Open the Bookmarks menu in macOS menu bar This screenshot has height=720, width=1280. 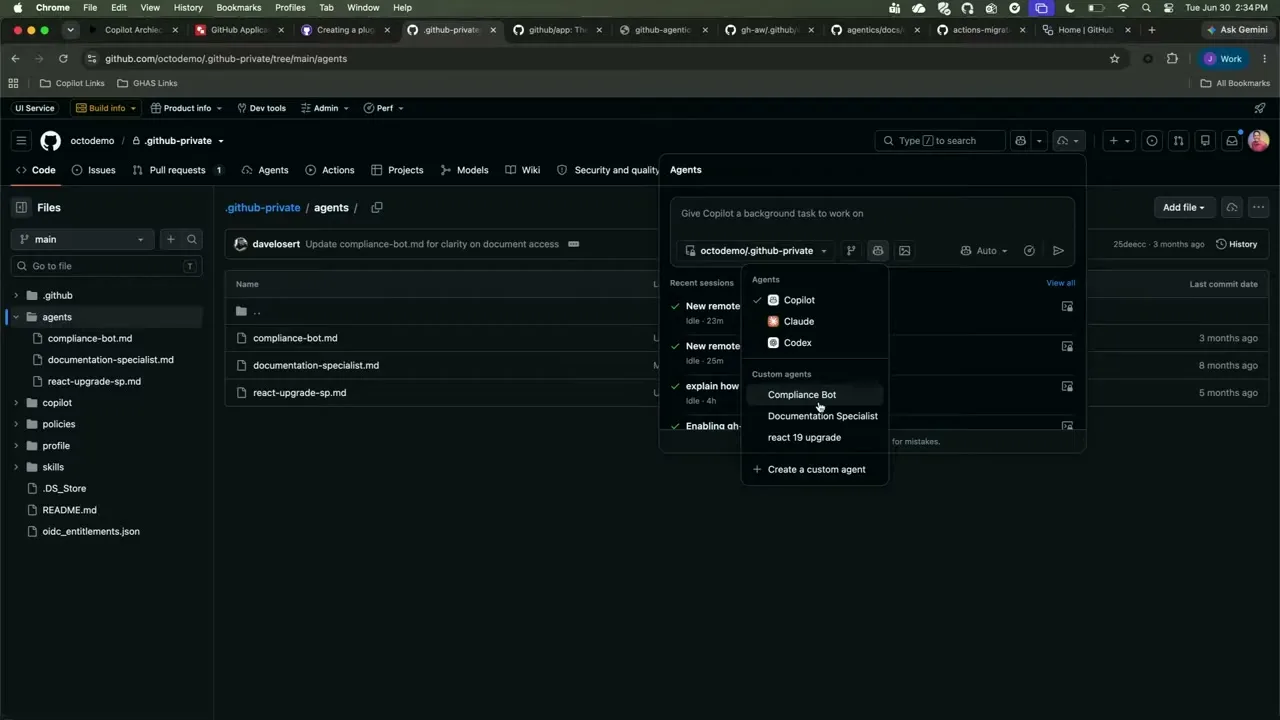click(x=238, y=7)
